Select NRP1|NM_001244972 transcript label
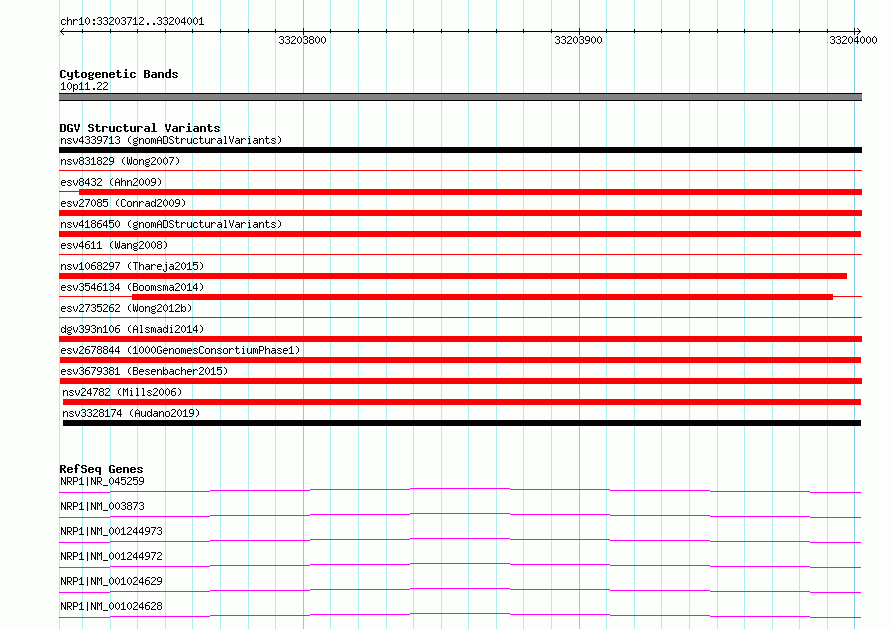 pos(111,556)
